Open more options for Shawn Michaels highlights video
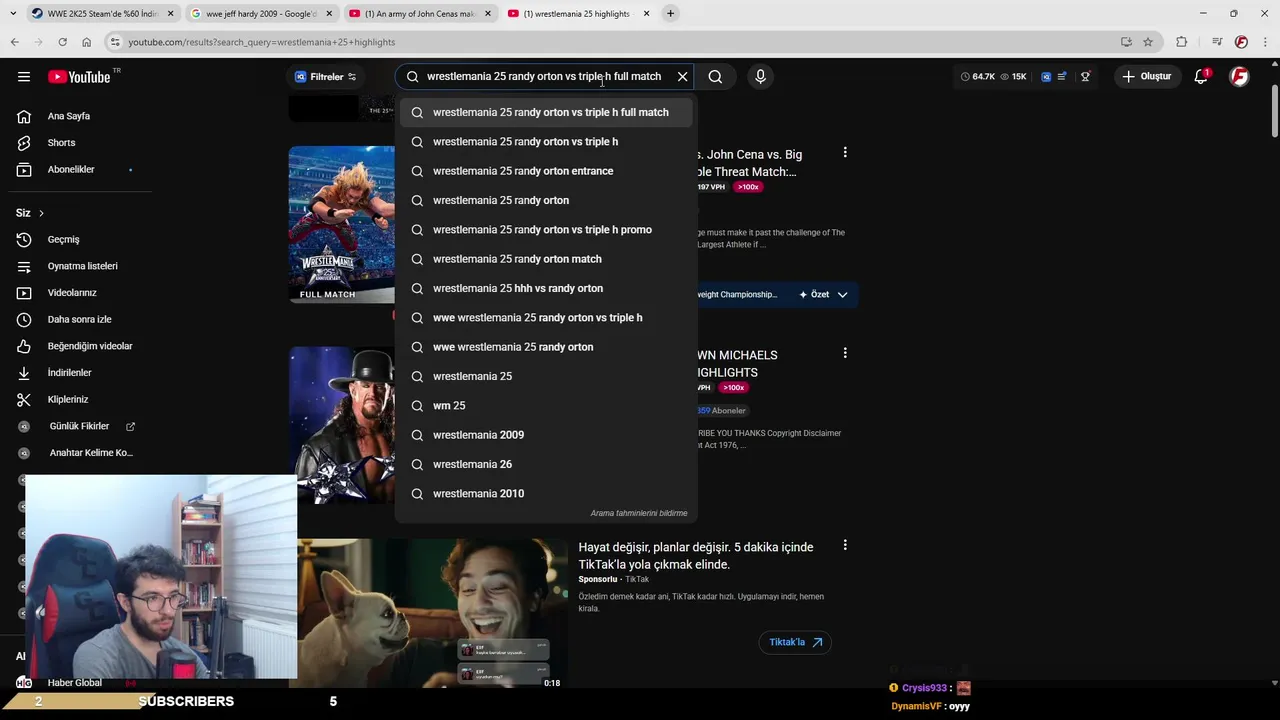This screenshot has height=720, width=1280. pos(845,353)
